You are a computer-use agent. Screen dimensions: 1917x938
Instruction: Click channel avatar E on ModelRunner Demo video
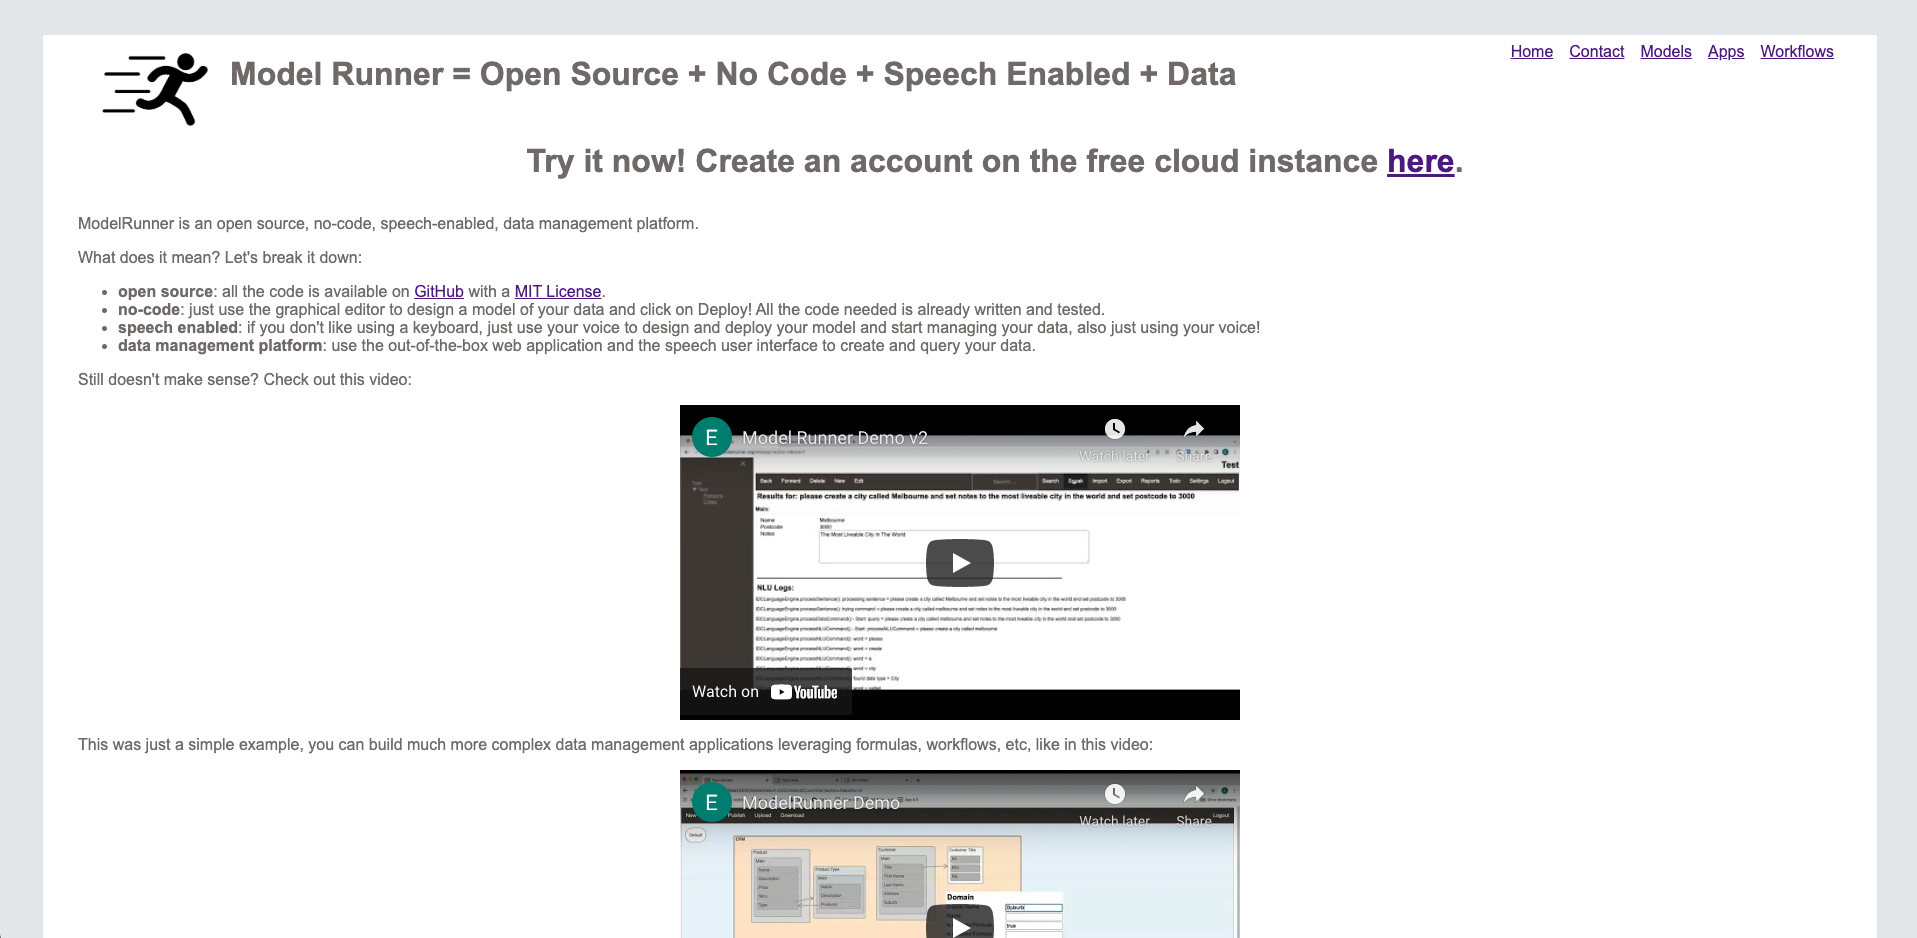[x=712, y=802]
